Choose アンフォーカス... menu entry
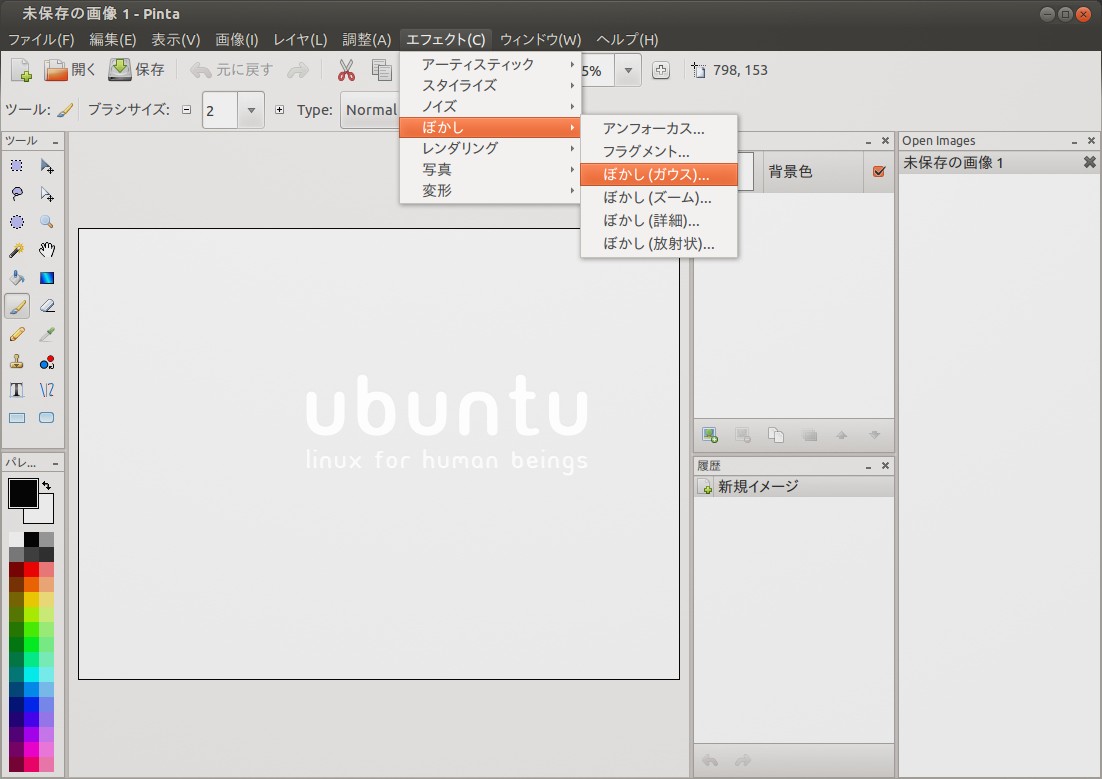Screen dimensions: 1102x779 tap(659, 129)
